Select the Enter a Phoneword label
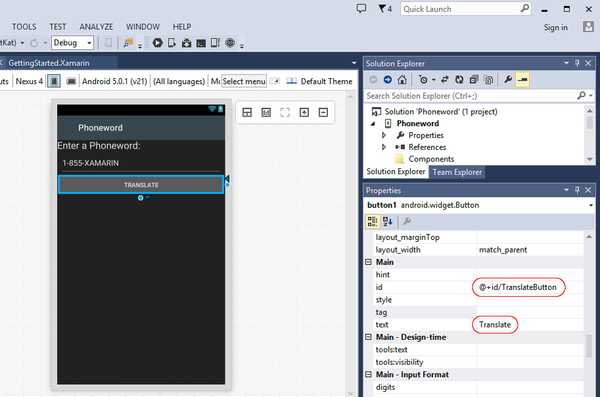This screenshot has height=397, width=600. pos(99,146)
